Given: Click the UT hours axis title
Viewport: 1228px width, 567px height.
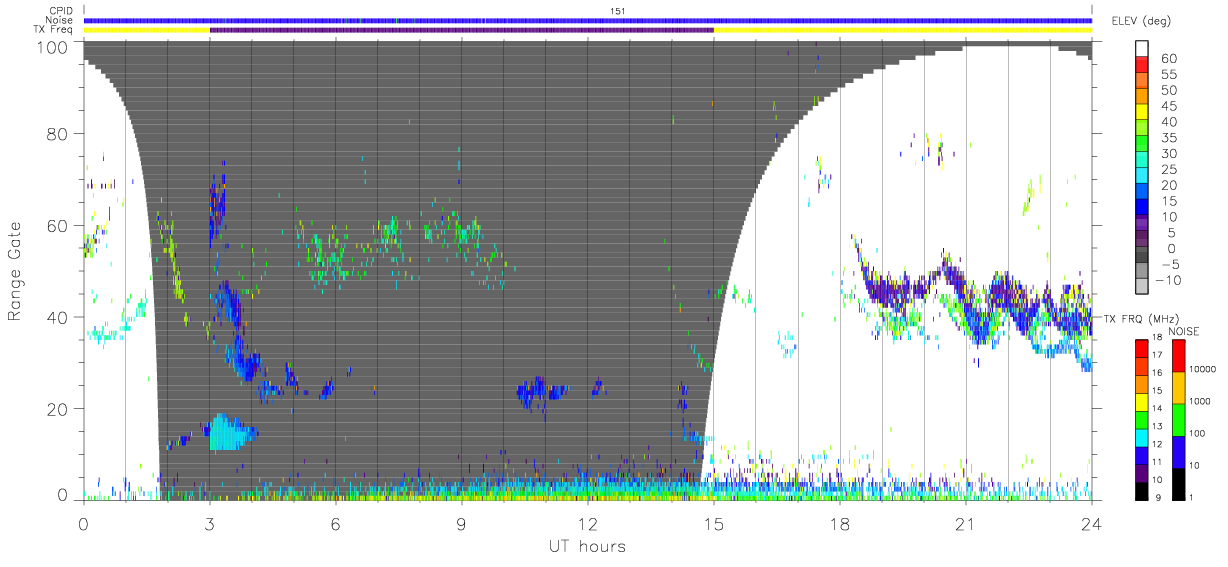Looking at the screenshot, I should (x=587, y=546).
